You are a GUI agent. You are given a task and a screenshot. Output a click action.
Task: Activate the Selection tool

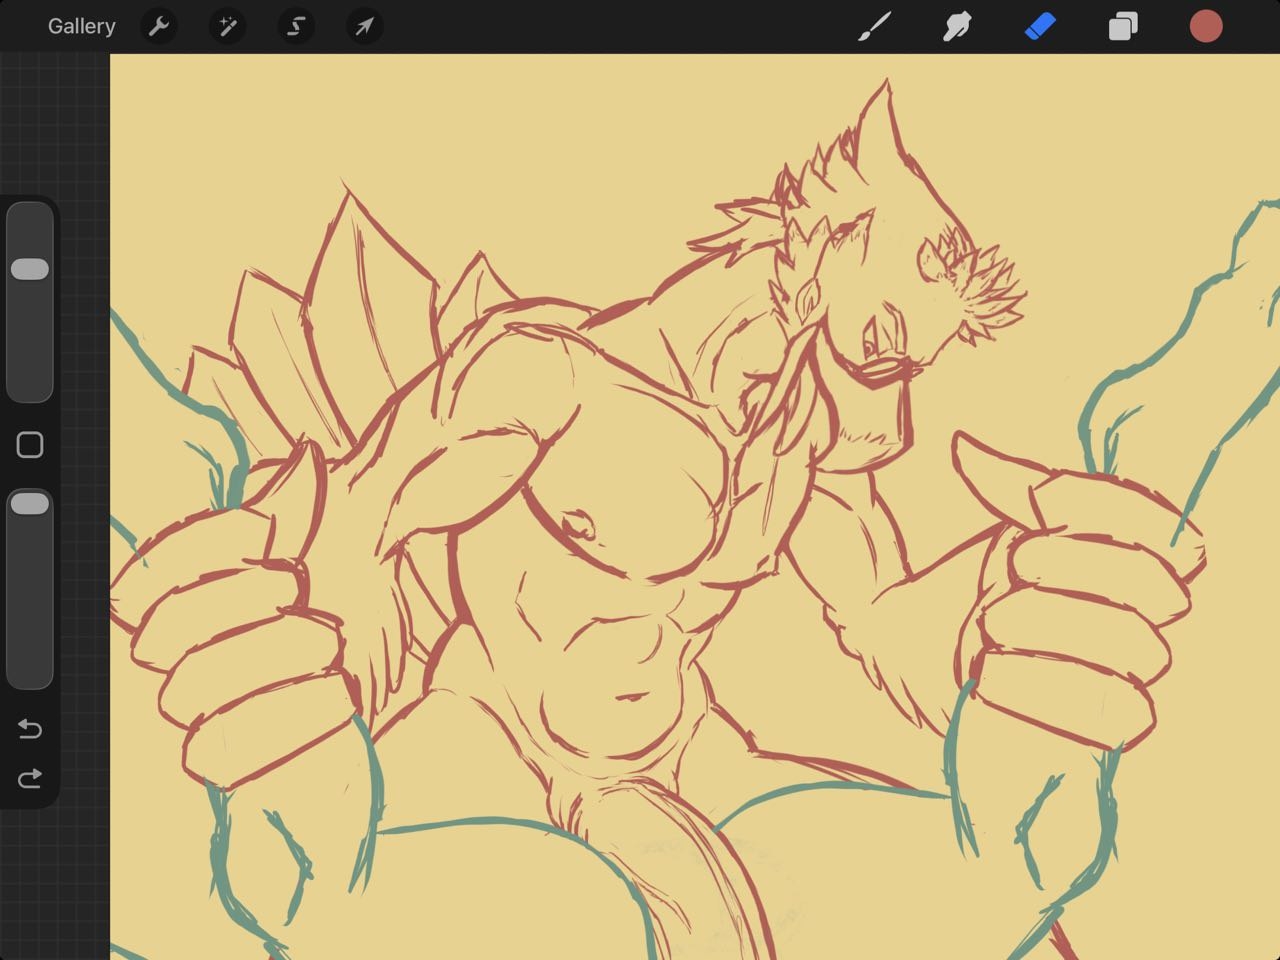coord(296,26)
